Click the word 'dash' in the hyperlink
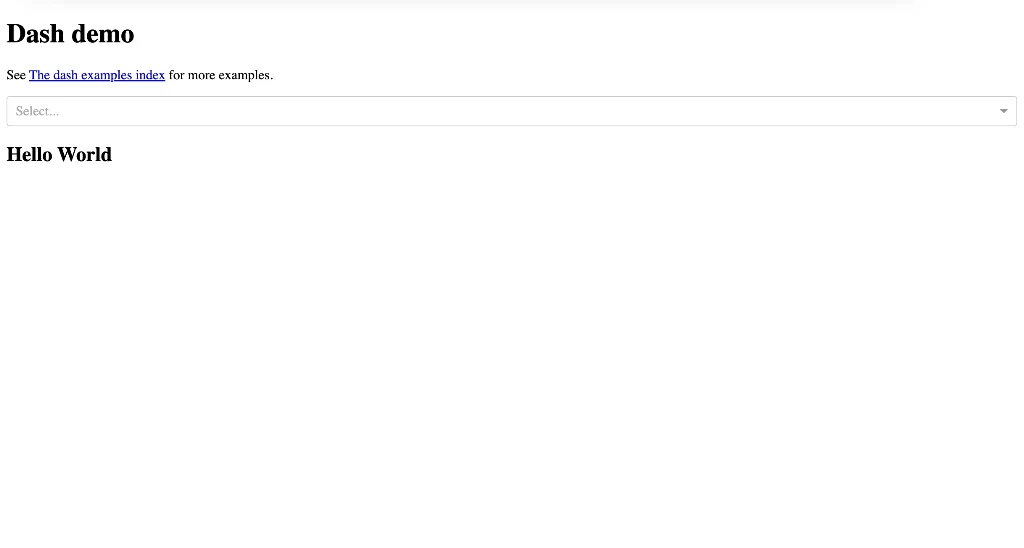This screenshot has height=548, width=1024. point(65,75)
